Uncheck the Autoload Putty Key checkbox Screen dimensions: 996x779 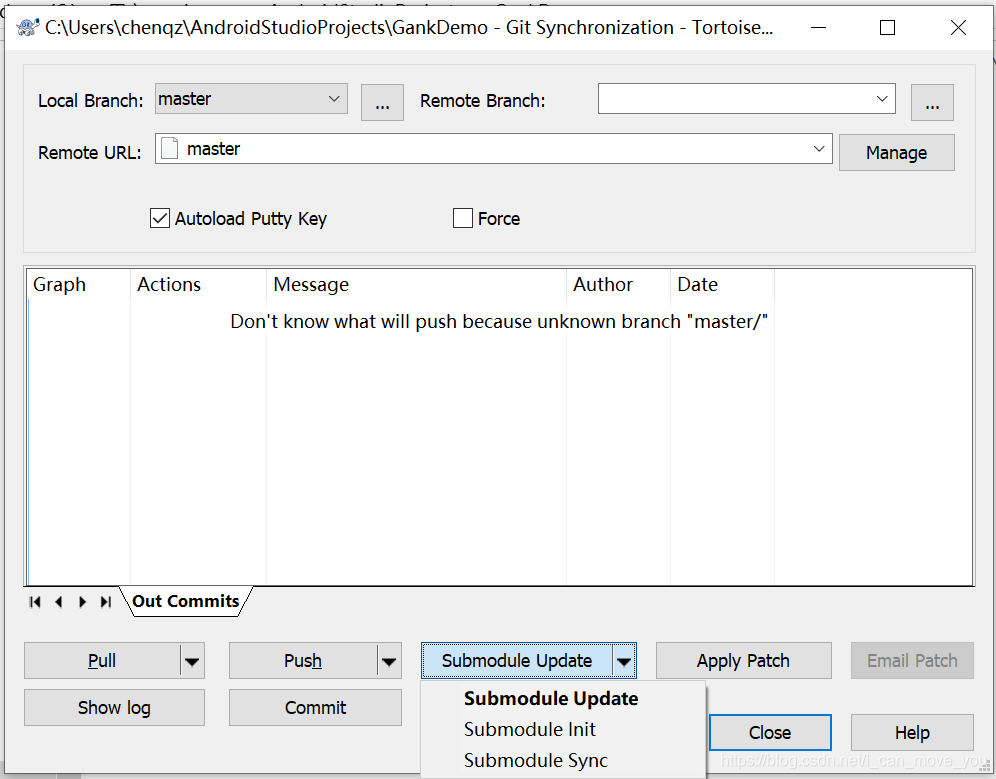click(x=159, y=218)
